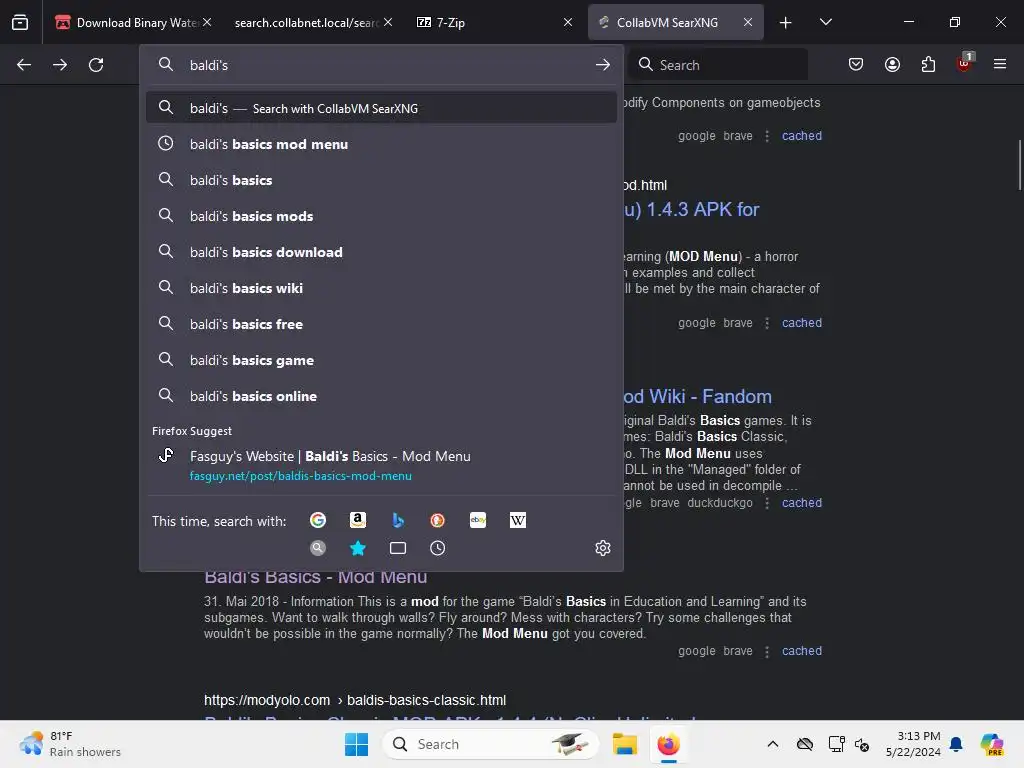
Task: Open the Windows Start menu
Action: (357, 744)
